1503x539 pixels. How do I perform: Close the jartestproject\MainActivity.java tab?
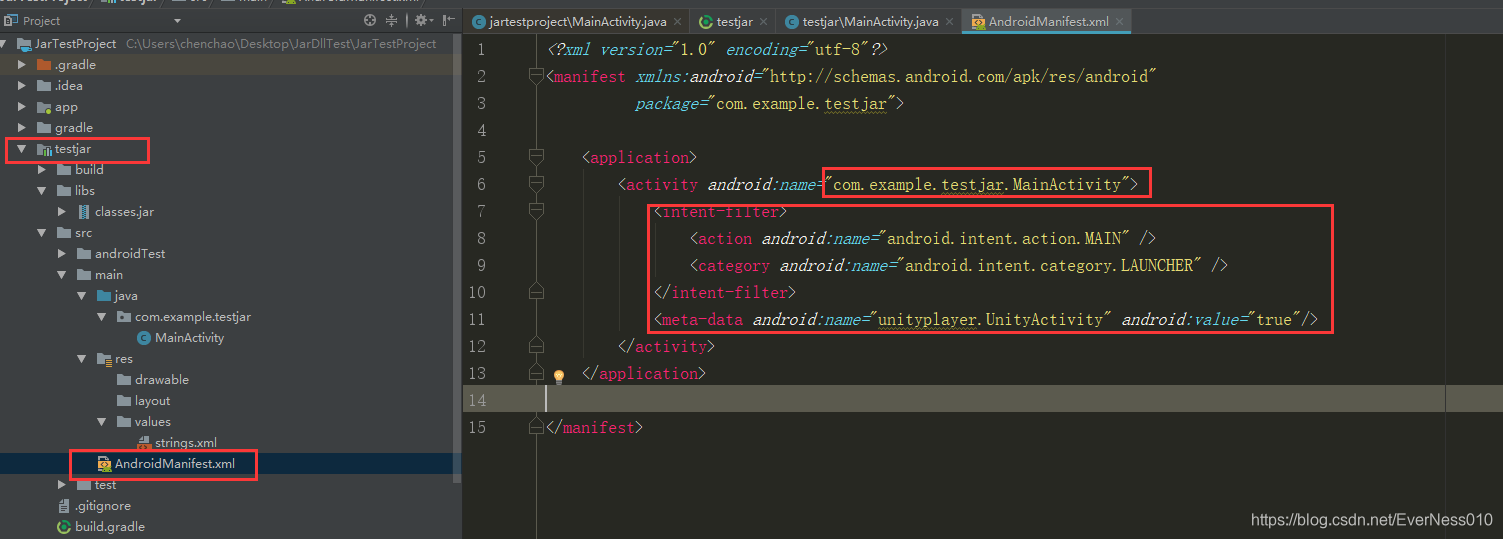pyautogui.click(x=679, y=21)
